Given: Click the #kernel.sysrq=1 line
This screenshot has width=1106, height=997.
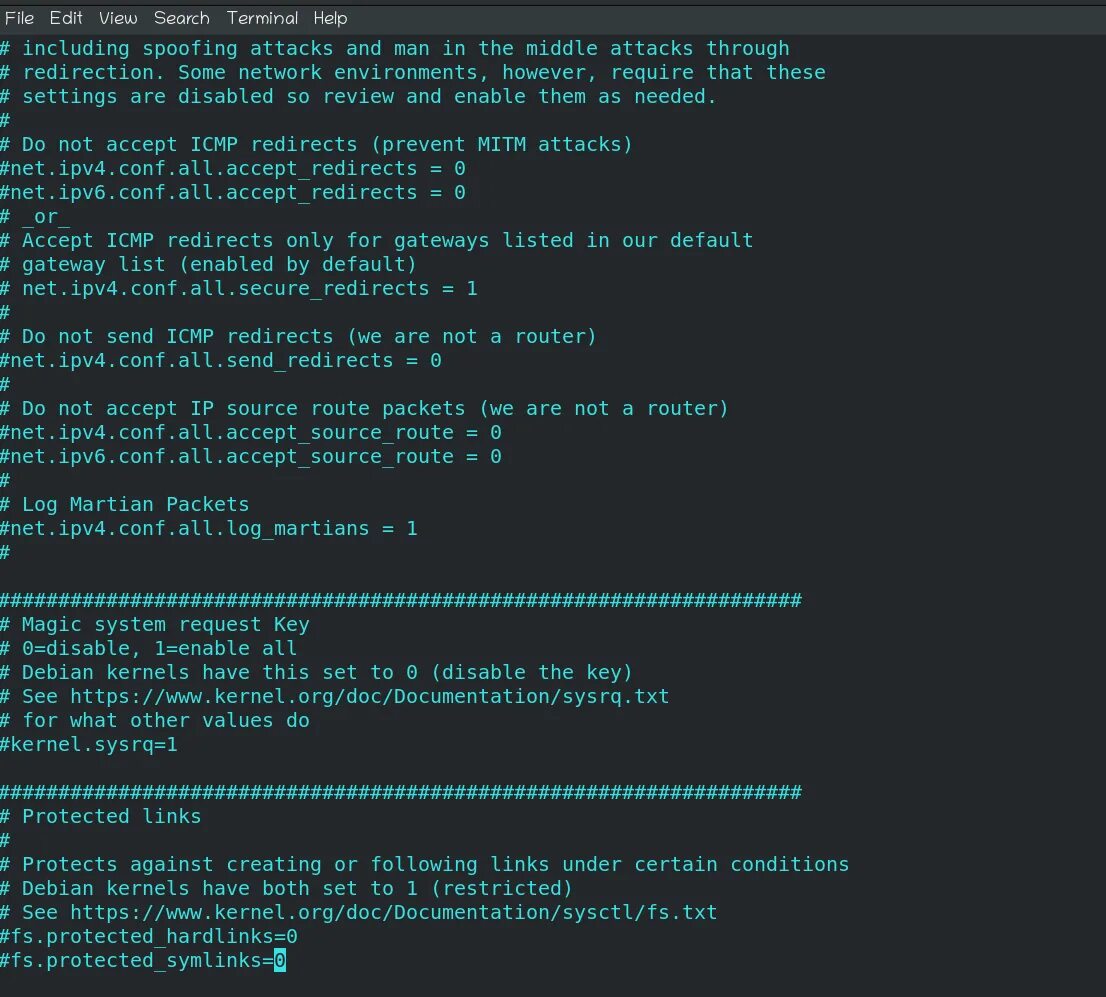Looking at the screenshot, I should 90,744.
